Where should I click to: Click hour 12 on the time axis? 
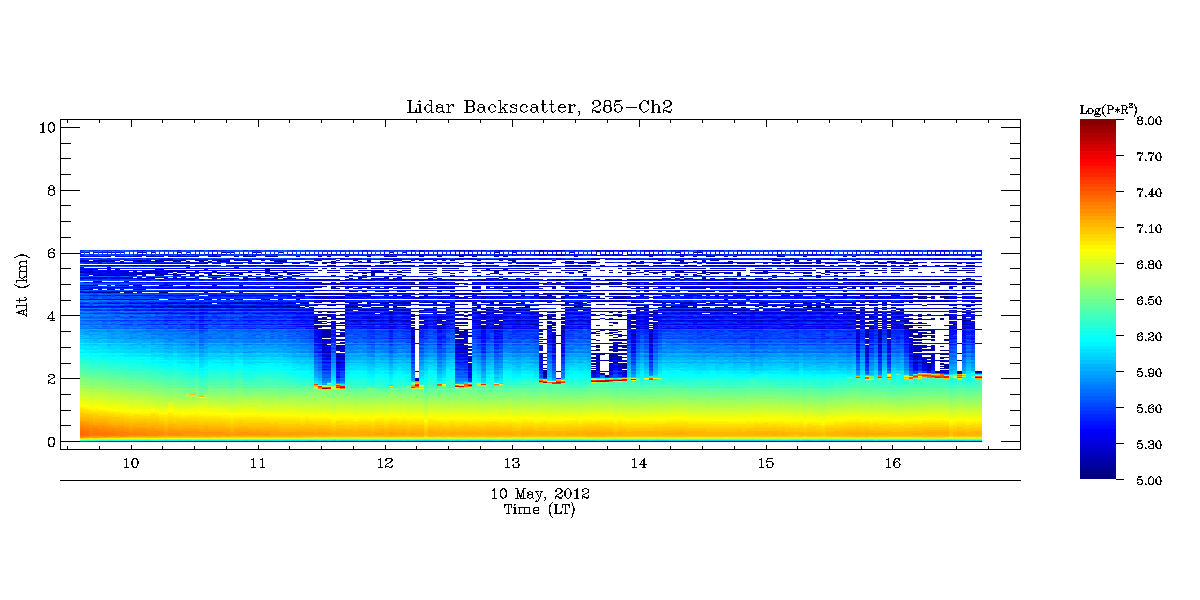tap(385, 464)
